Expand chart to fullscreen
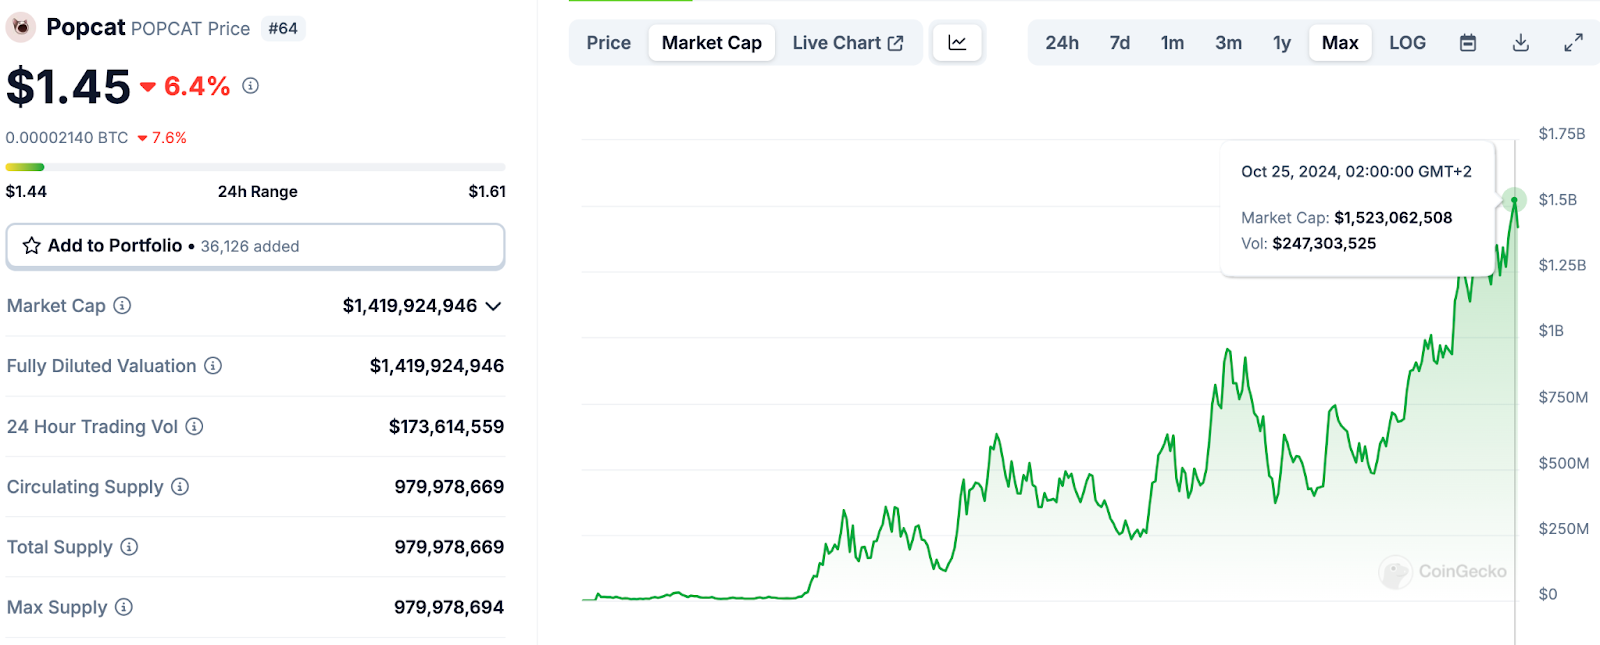 coord(1573,43)
